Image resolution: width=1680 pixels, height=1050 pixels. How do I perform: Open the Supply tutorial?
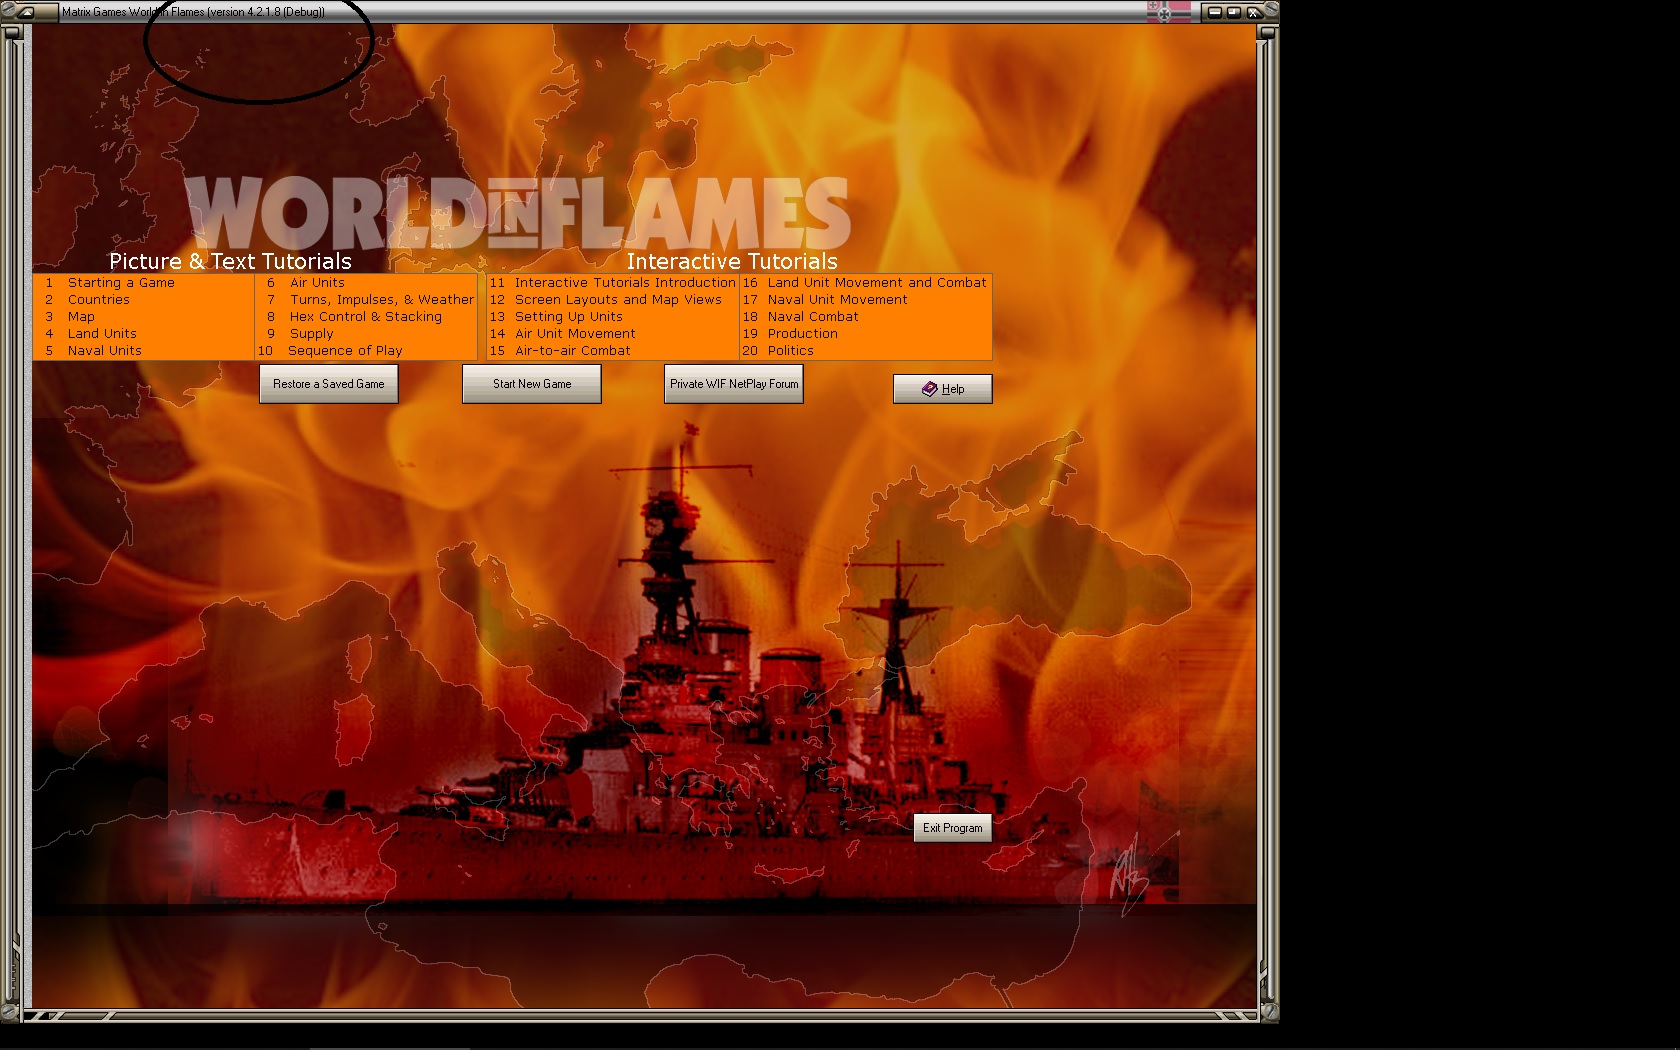point(311,333)
